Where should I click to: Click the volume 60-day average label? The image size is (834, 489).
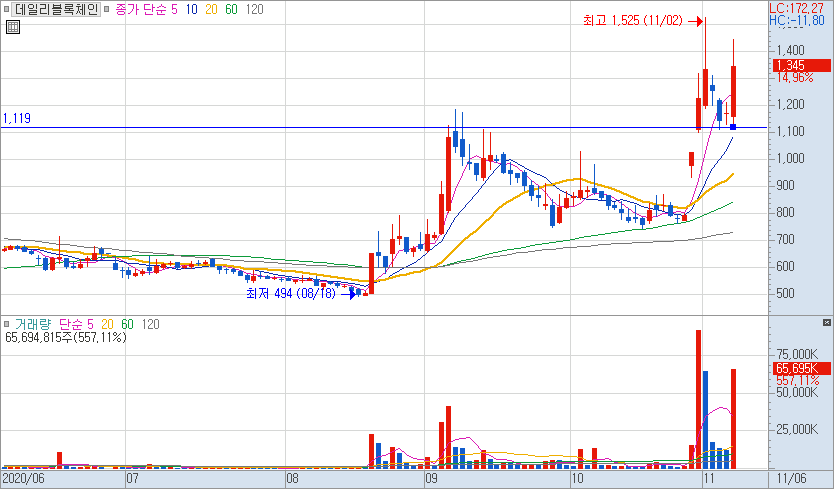click(127, 324)
